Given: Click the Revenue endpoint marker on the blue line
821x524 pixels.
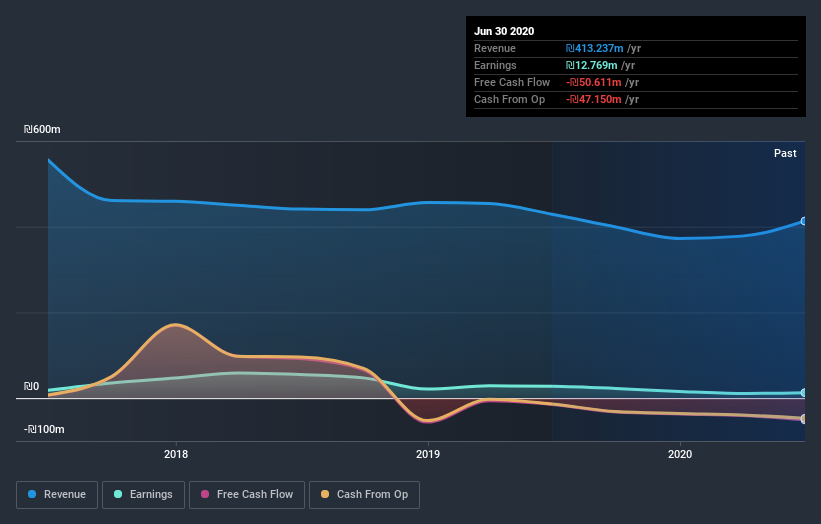Looking at the screenshot, I should tap(803, 221).
